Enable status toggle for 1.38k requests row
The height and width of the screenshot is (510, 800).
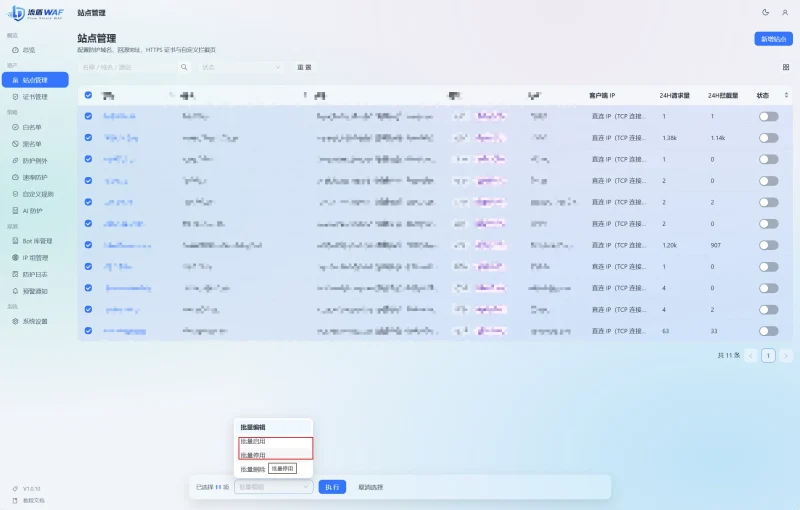[x=768, y=138]
